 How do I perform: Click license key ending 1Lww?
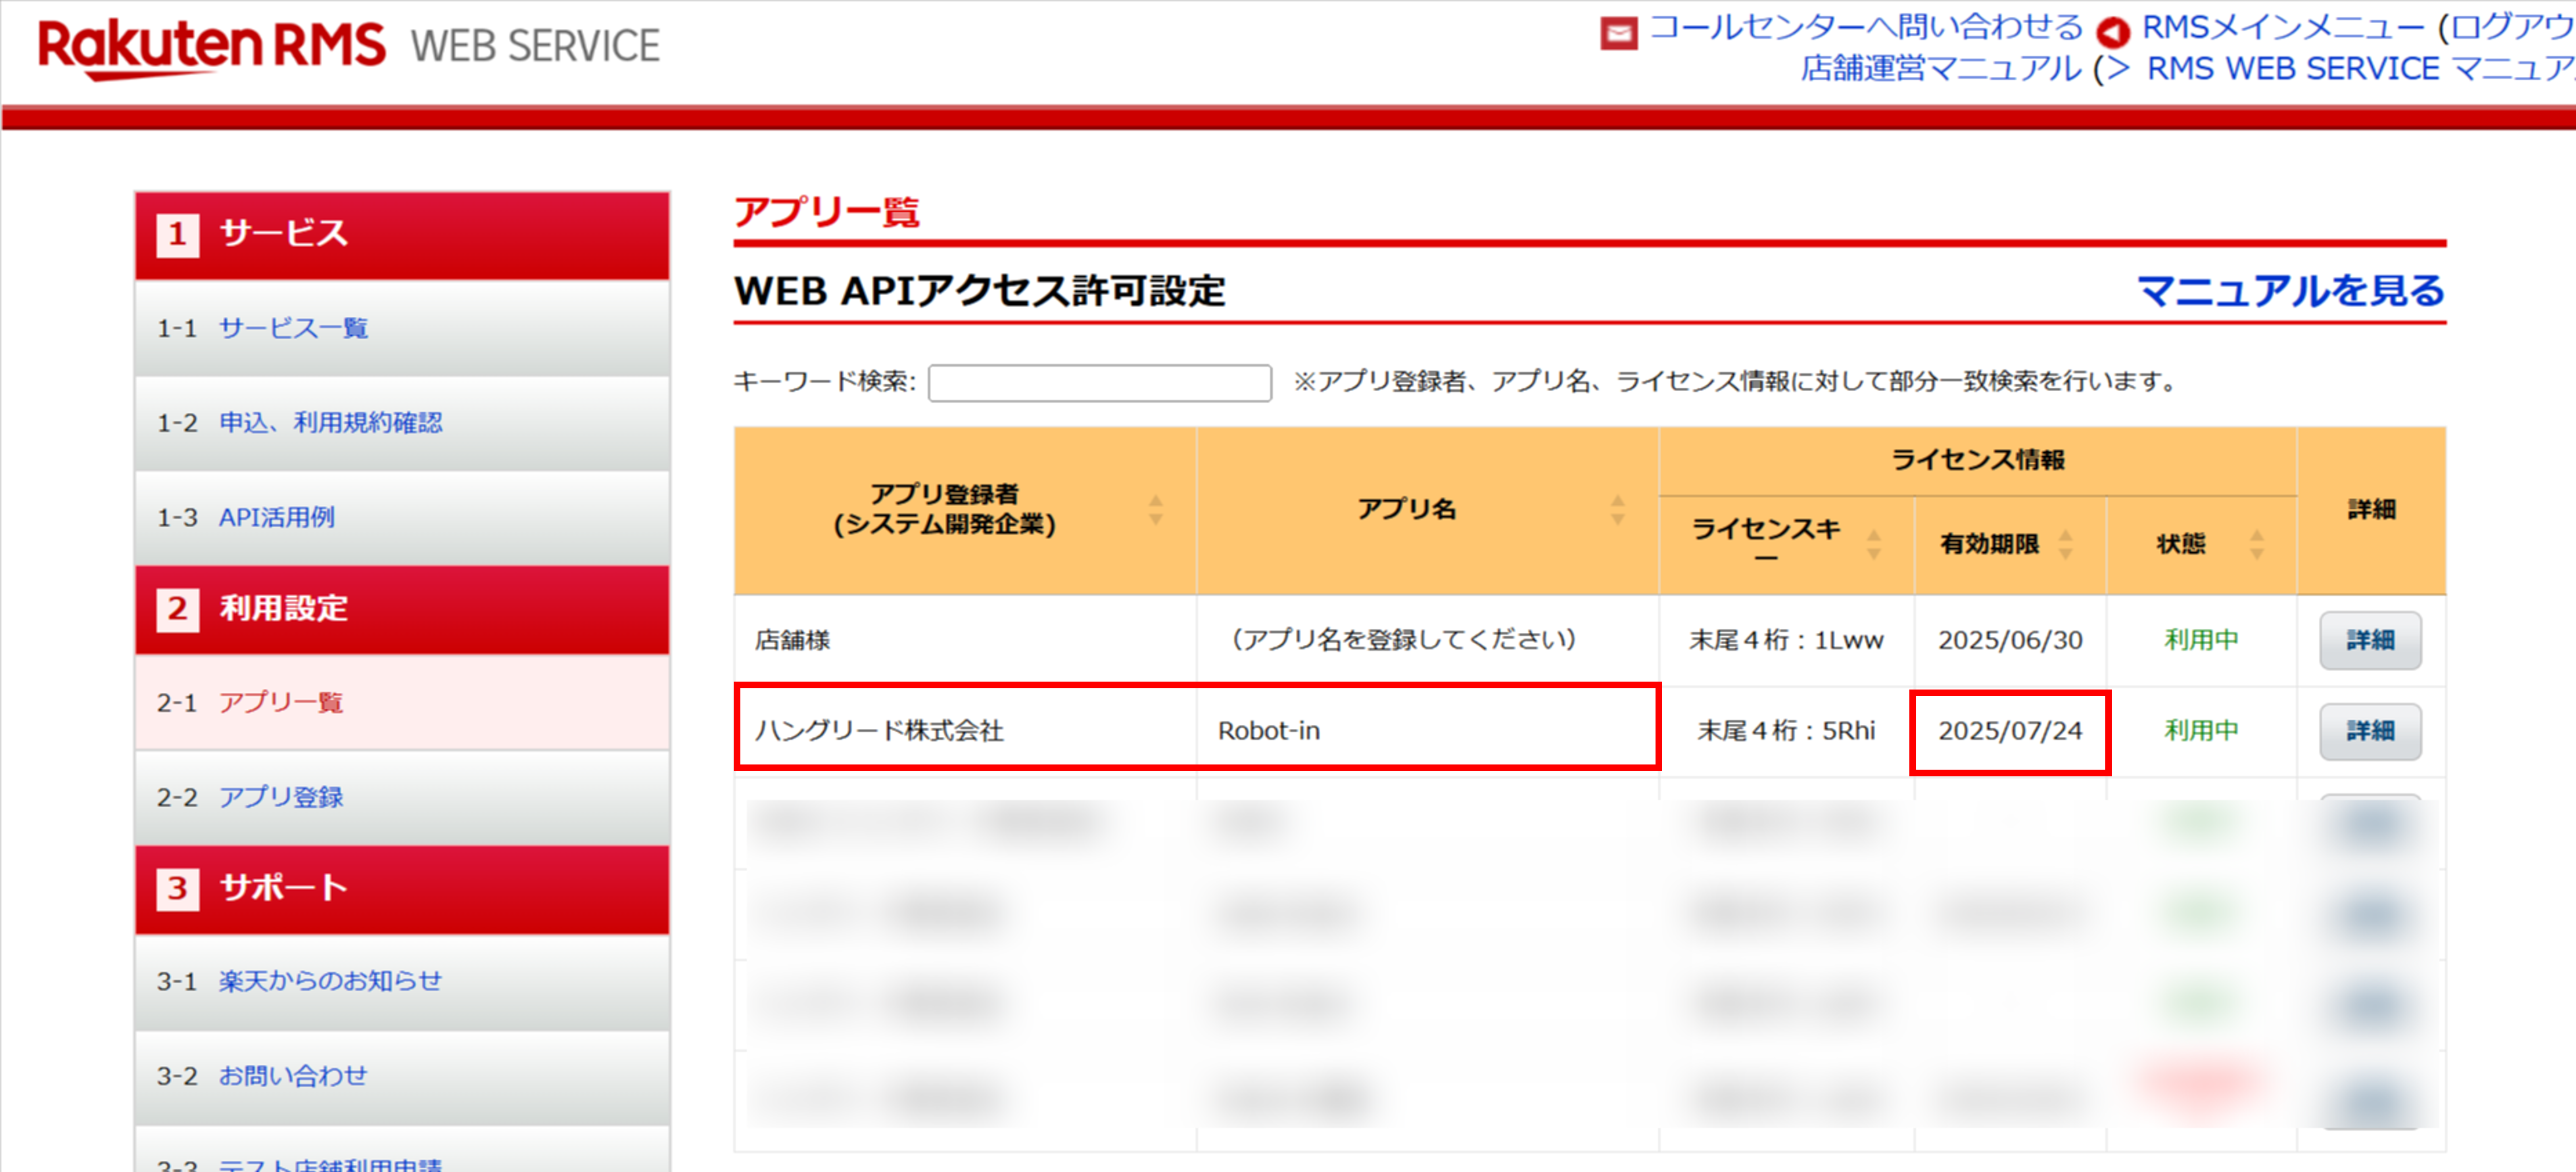click(1787, 641)
